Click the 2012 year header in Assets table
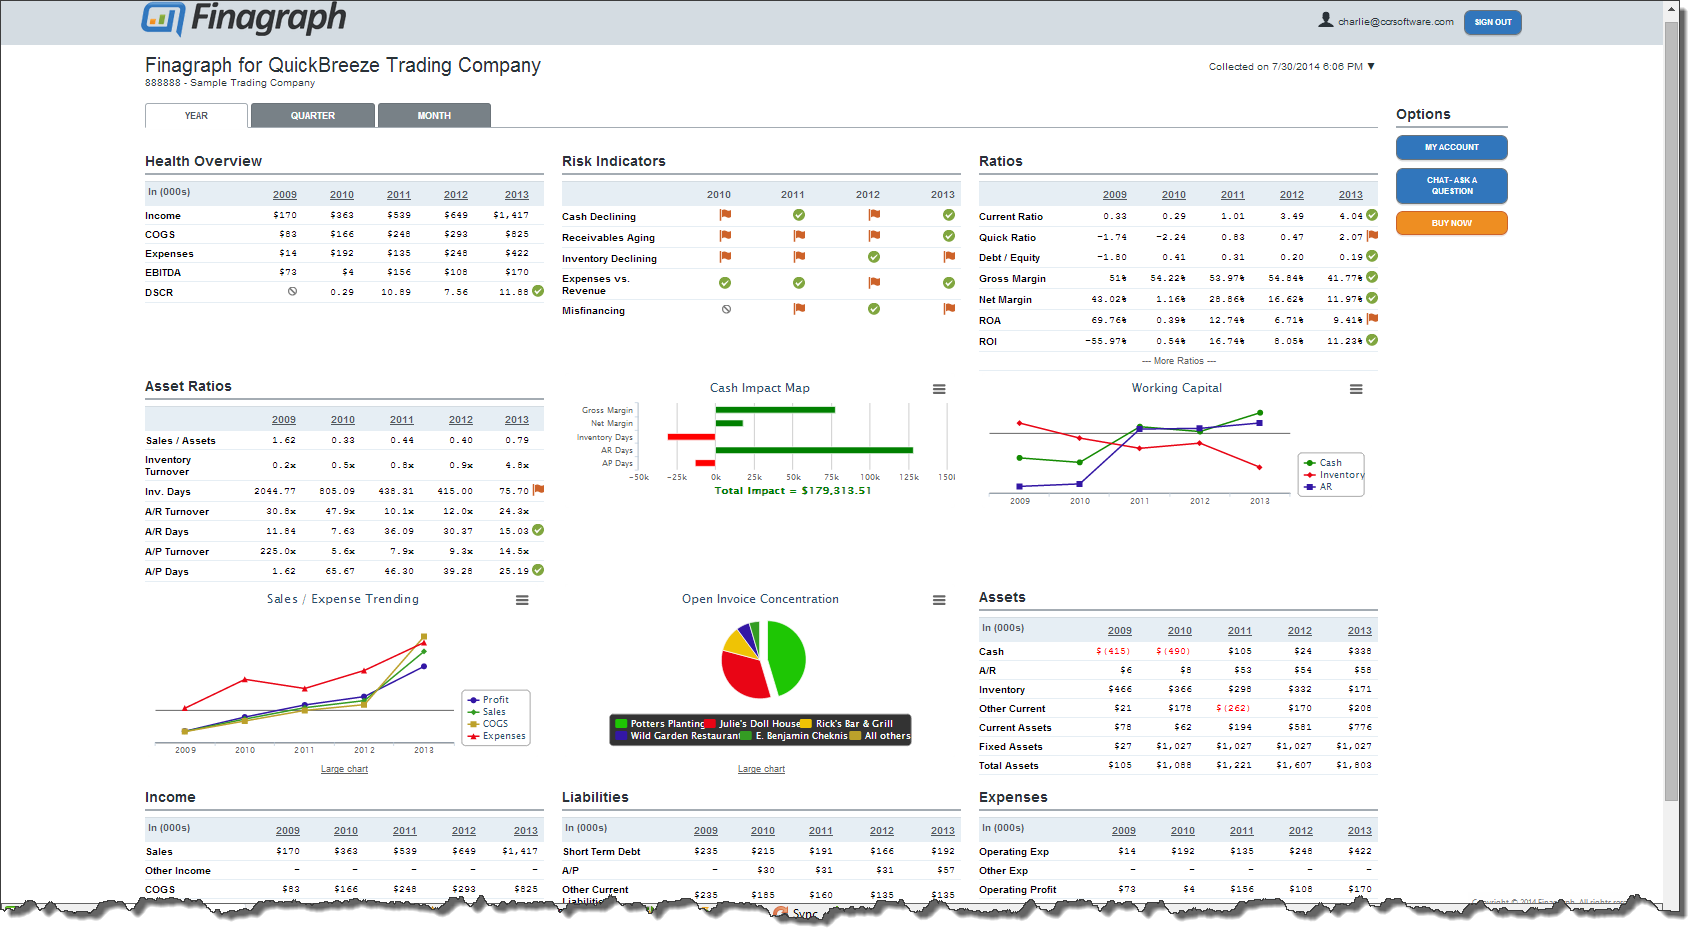This screenshot has width=1695, height=940. pos(1299,631)
